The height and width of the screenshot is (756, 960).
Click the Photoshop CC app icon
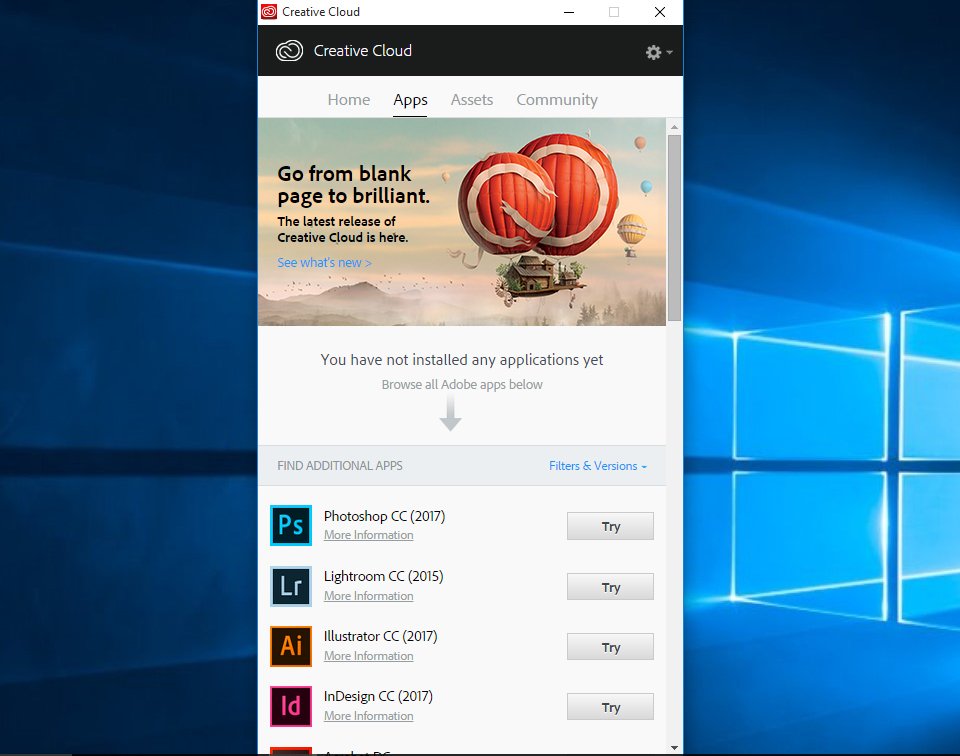[x=291, y=525]
